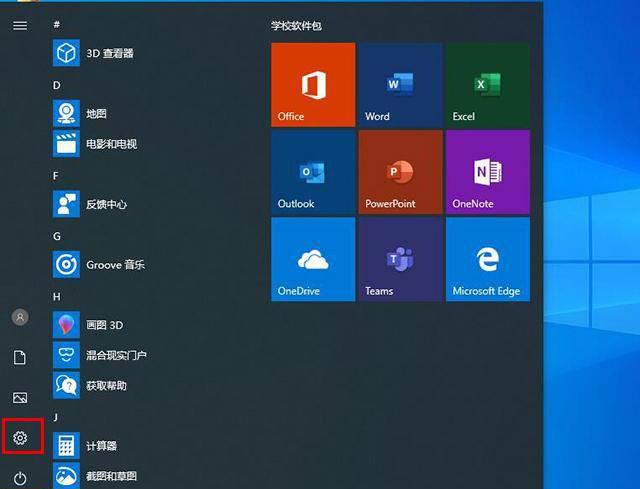Open the Documents folder sidebar icon

(20, 357)
